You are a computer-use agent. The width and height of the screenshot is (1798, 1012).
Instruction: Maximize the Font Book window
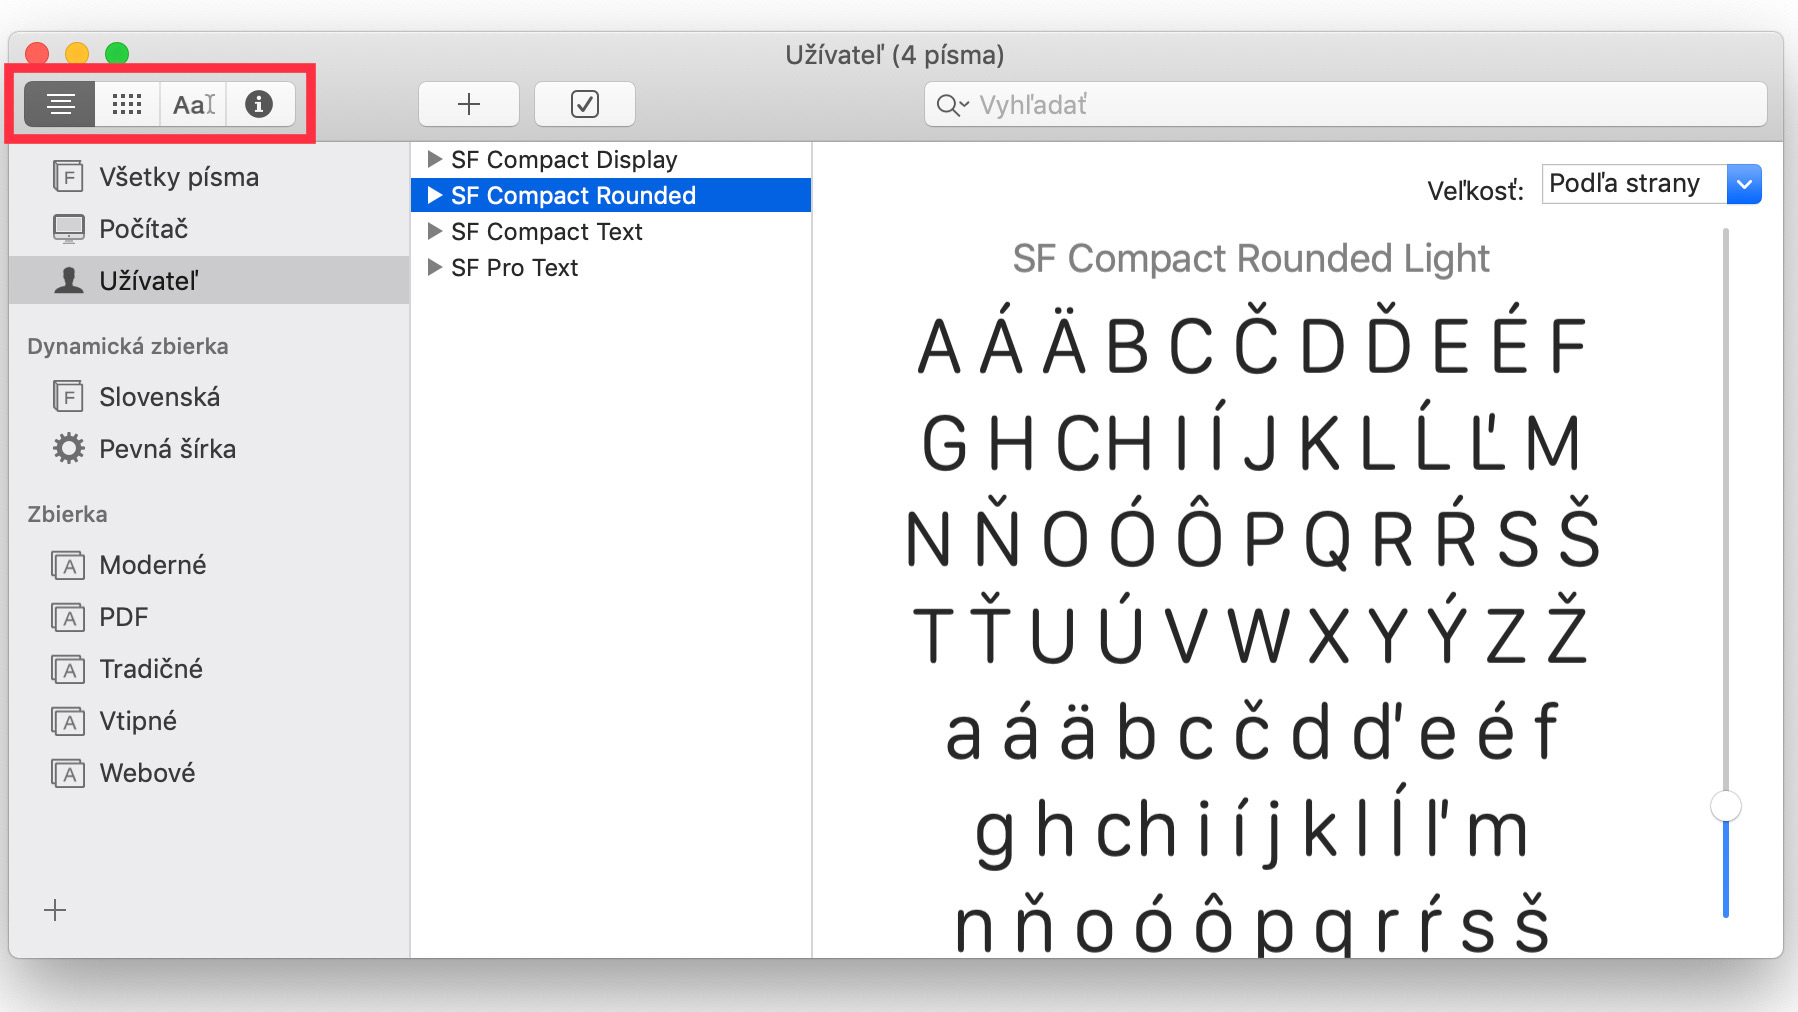tap(117, 54)
